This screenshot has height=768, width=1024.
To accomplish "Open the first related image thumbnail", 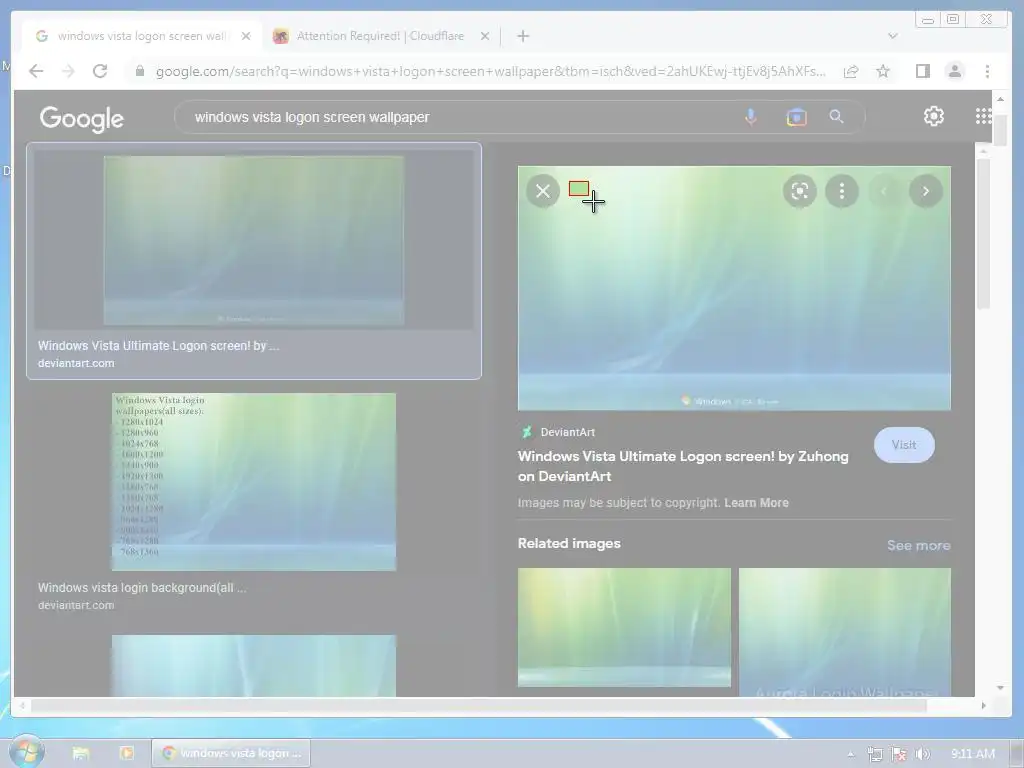I will (624, 627).
